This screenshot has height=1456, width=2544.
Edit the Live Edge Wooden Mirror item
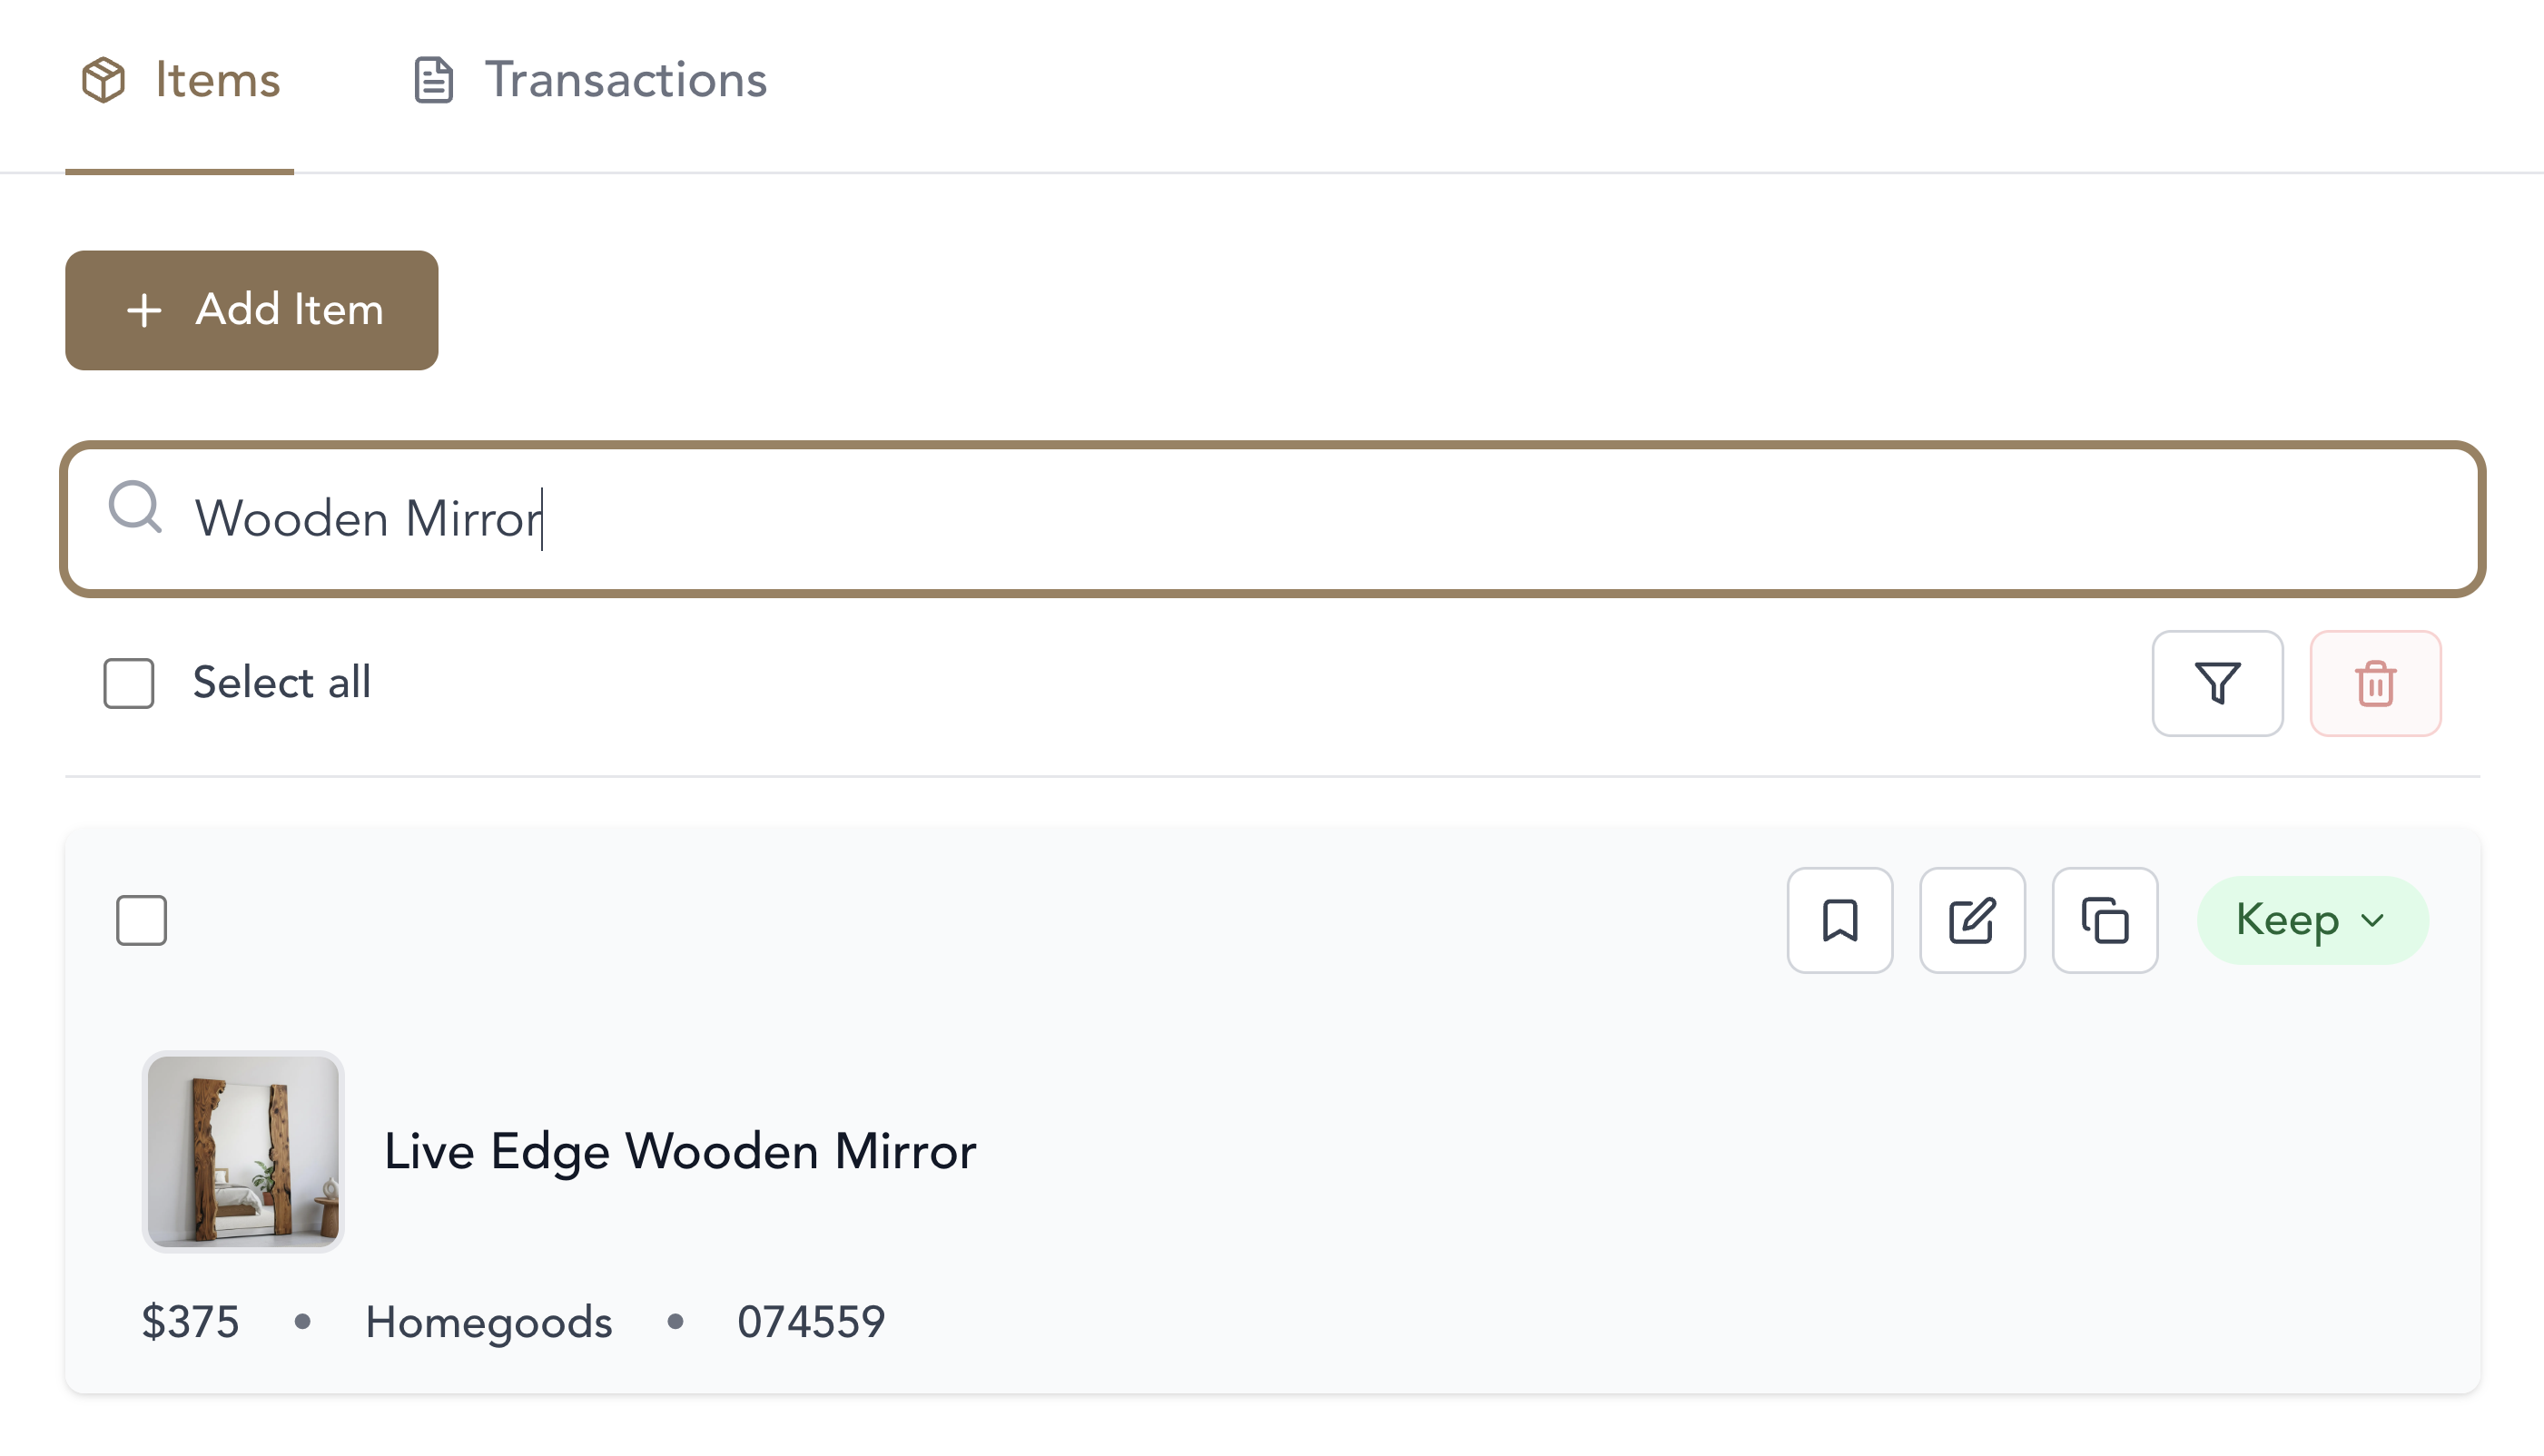point(1972,920)
